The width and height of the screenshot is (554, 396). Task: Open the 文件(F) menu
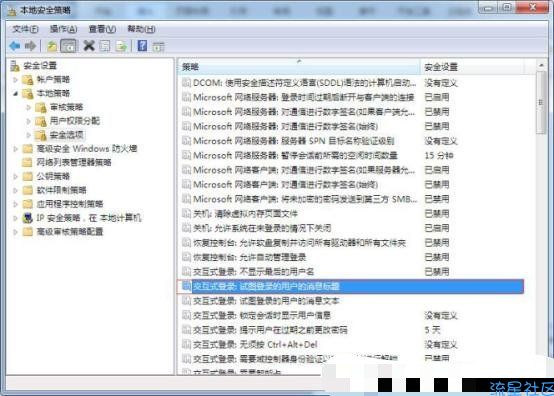coord(25,29)
